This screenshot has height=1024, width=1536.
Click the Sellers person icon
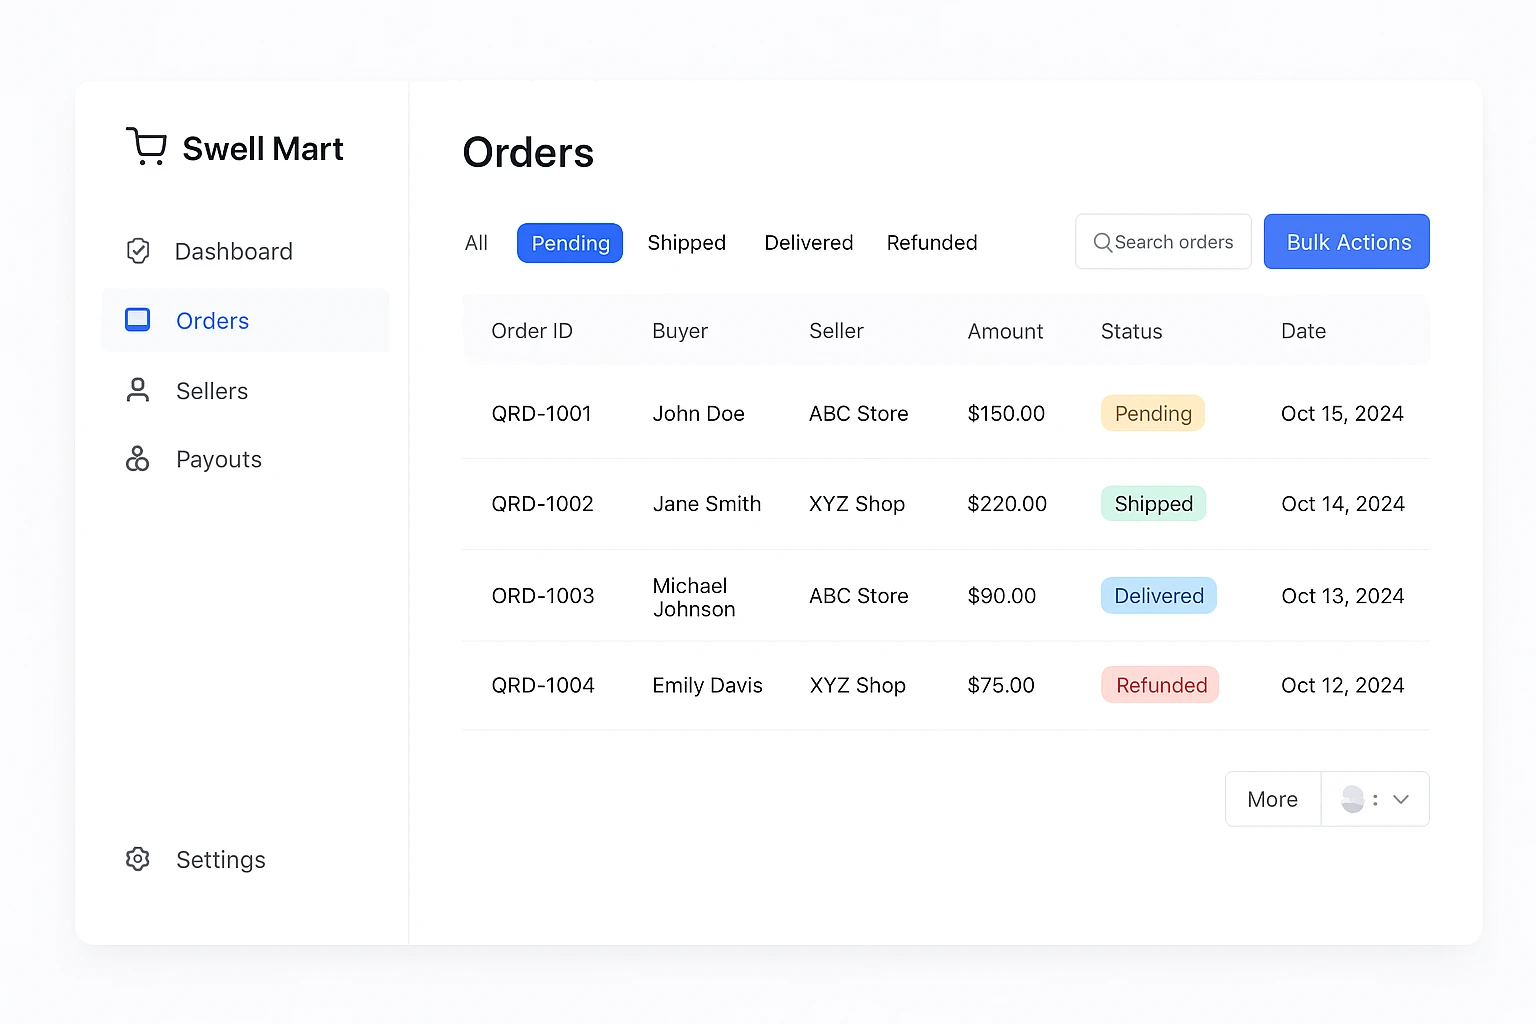click(138, 390)
